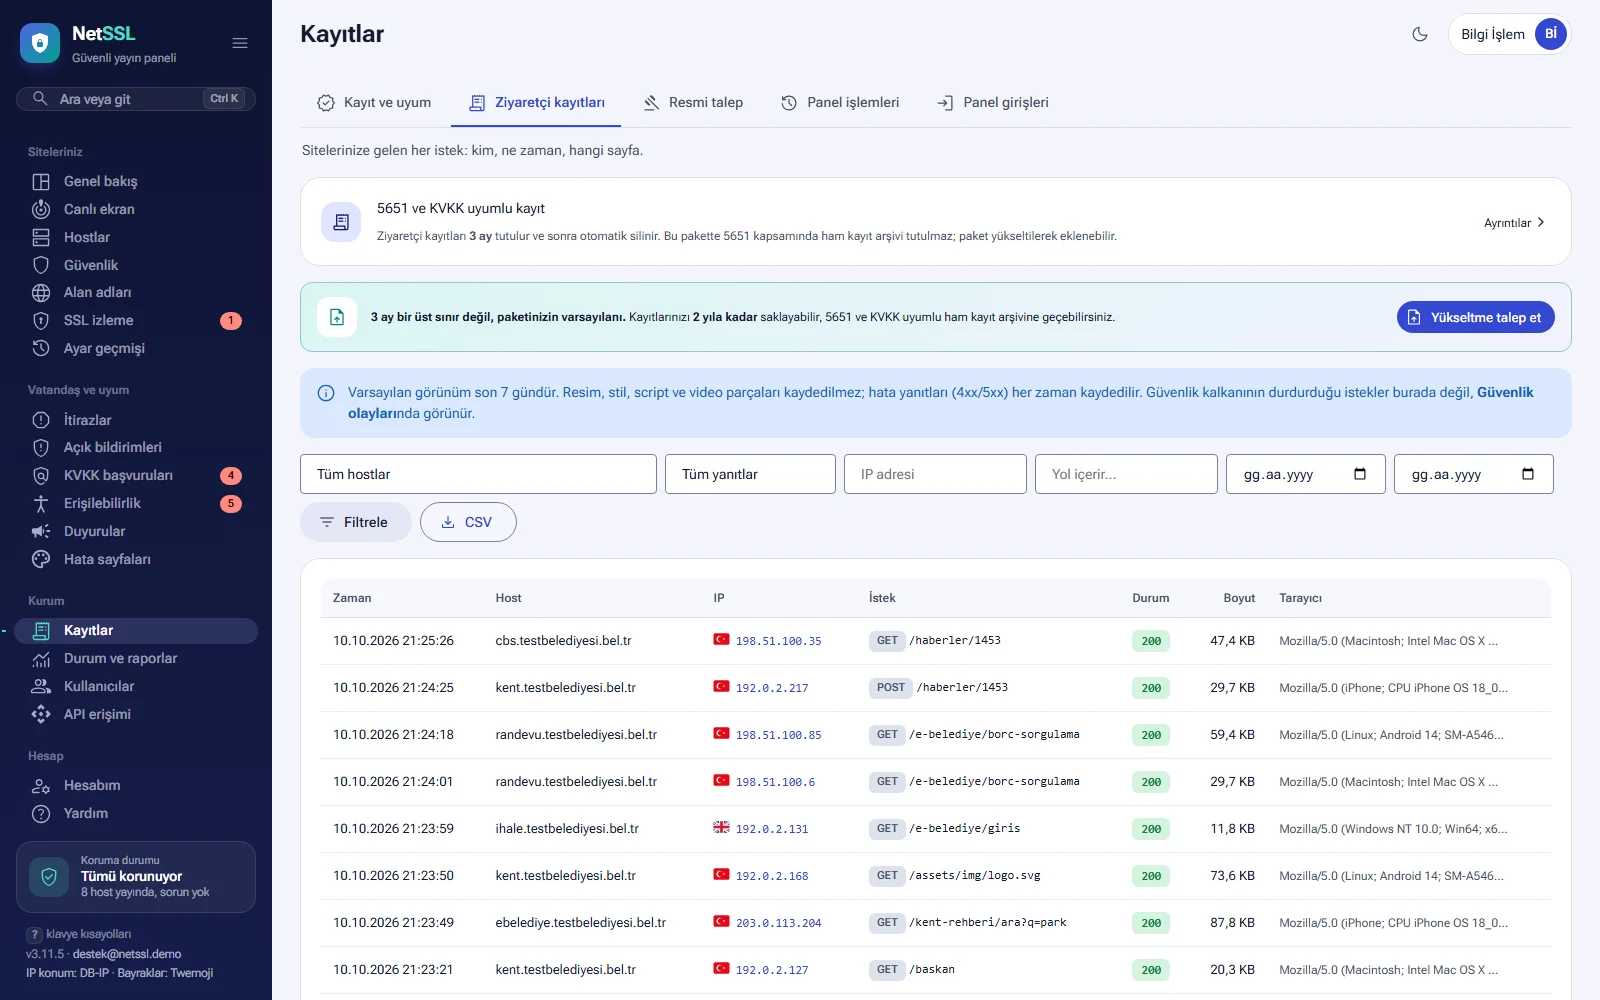Image resolution: width=1600 pixels, height=1000 pixels.
Task: Open Canlı ekran sidebar icon
Action: tap(41, 209)
